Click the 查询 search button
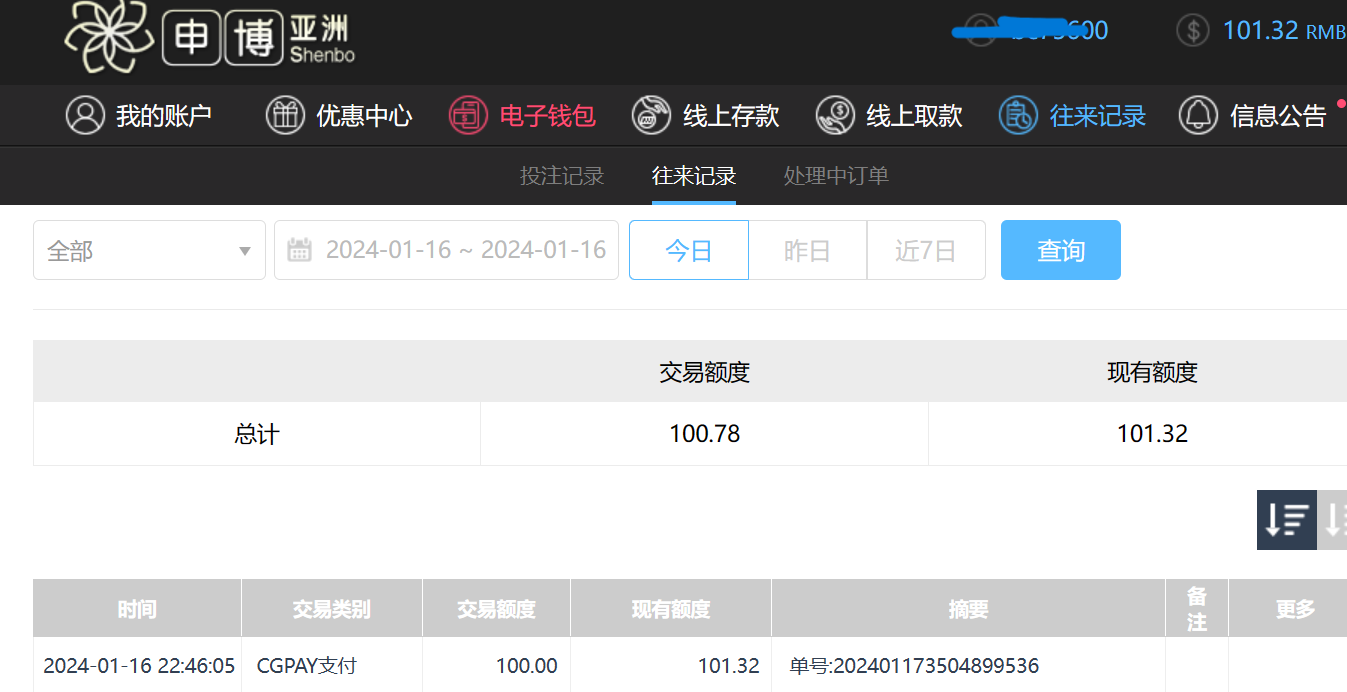 [1061, 250]
